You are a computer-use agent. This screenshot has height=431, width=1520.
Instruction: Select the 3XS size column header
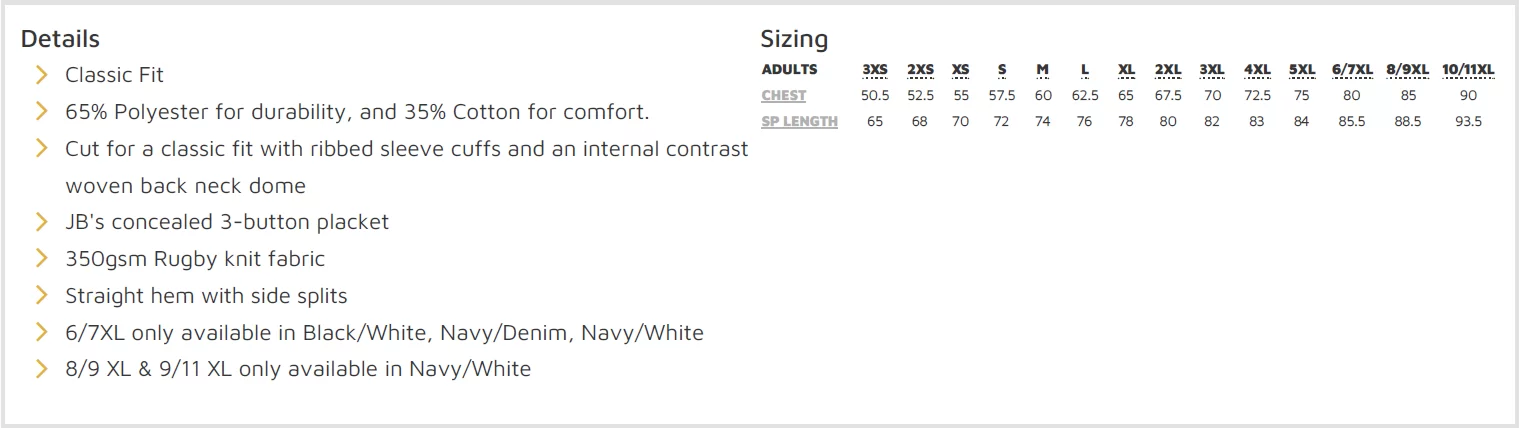pos(875,70)
